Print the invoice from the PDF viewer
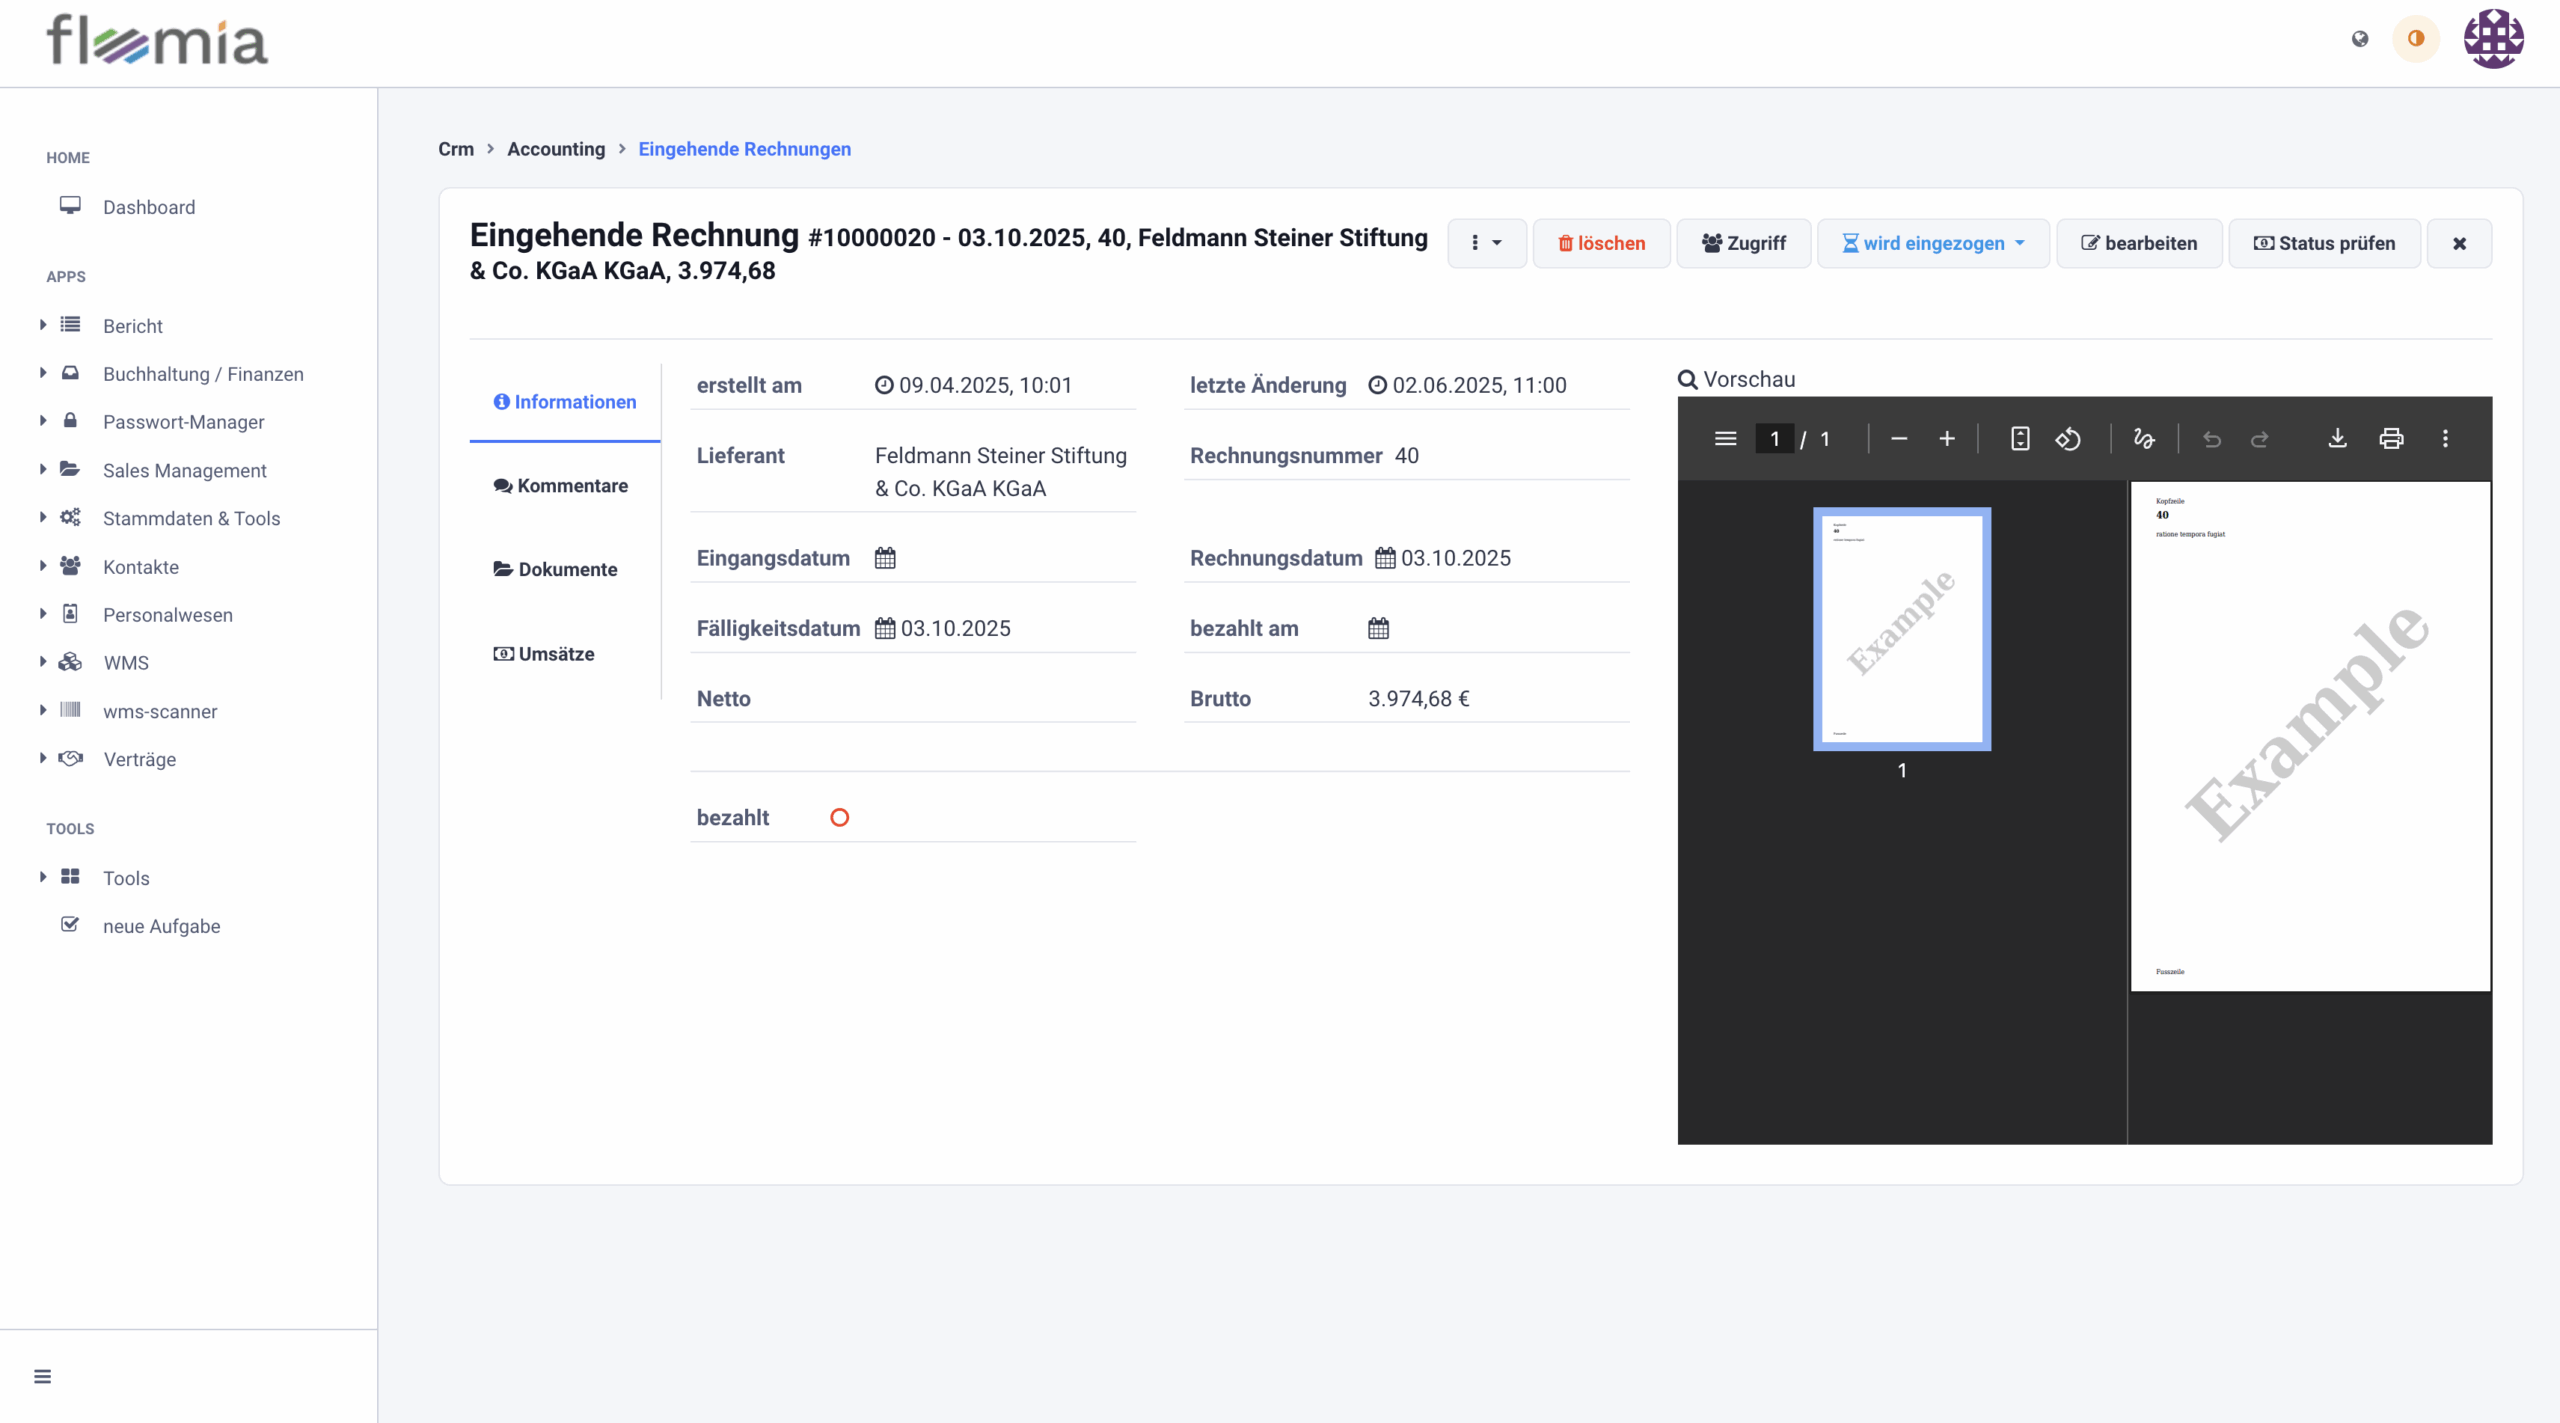This screenshot has width=2560, height=1423. (x=2391, y=438)
